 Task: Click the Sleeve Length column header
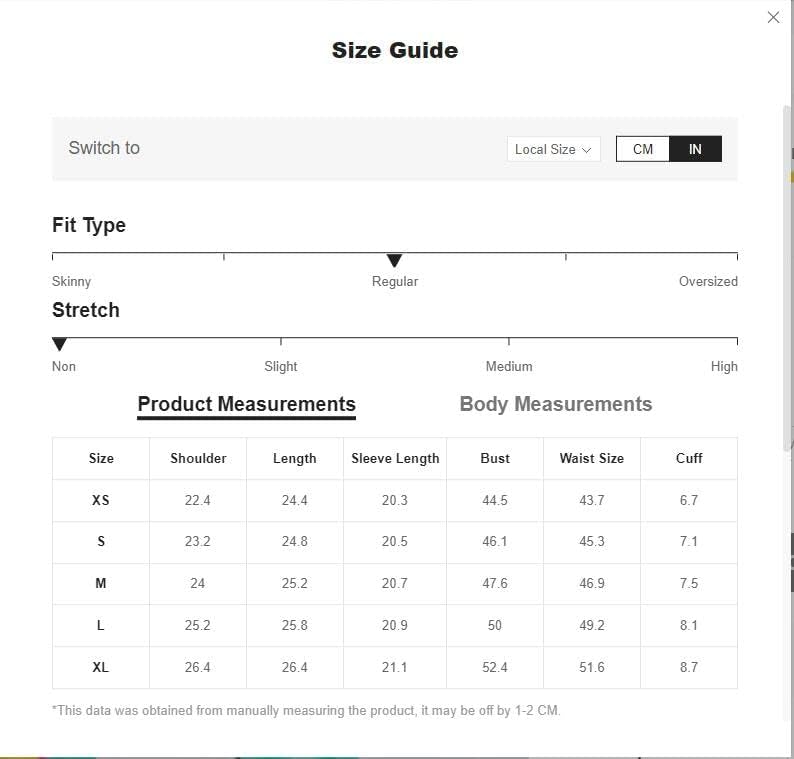point(395,458)
